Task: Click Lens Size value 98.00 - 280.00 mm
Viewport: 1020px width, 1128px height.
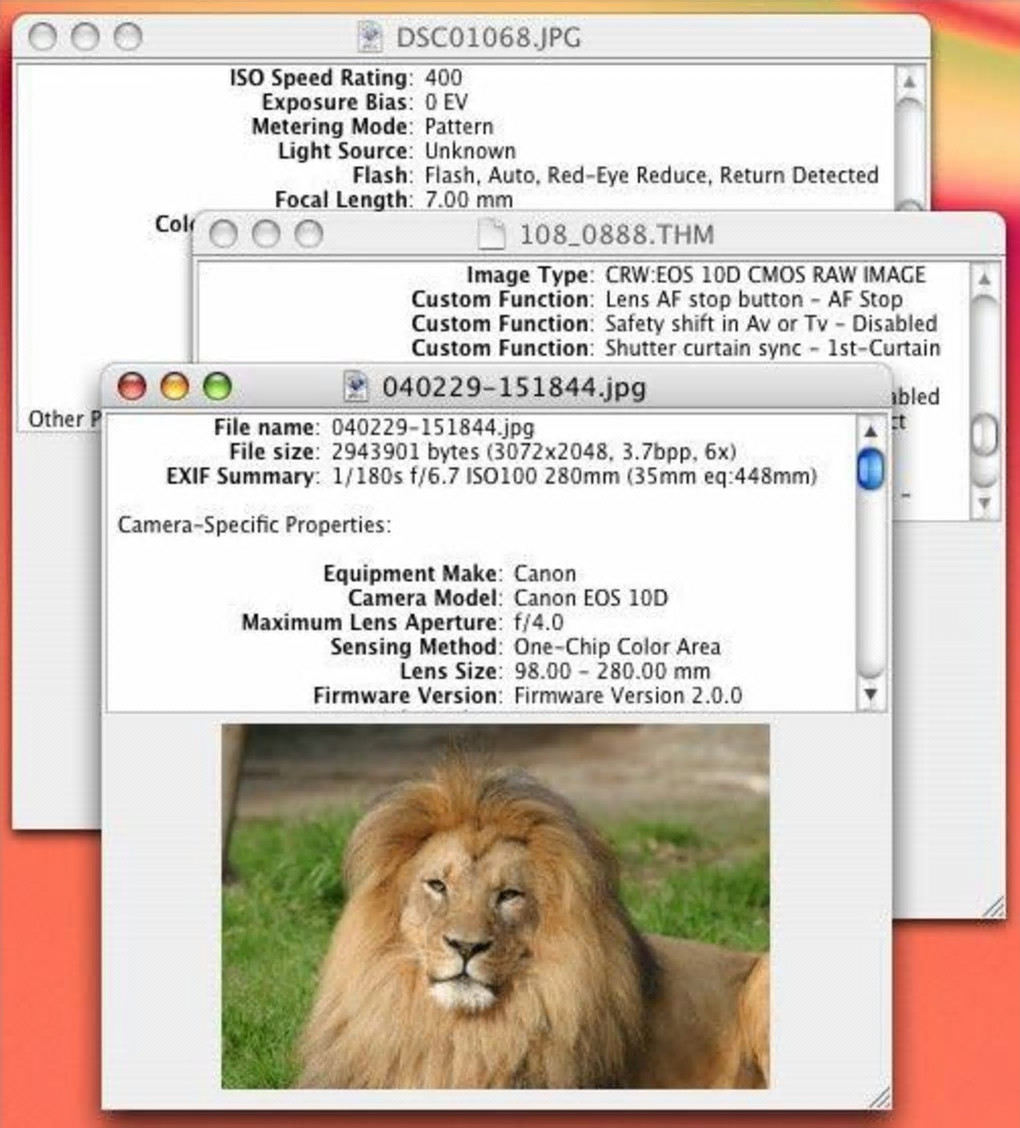Action: pos(611,671)
